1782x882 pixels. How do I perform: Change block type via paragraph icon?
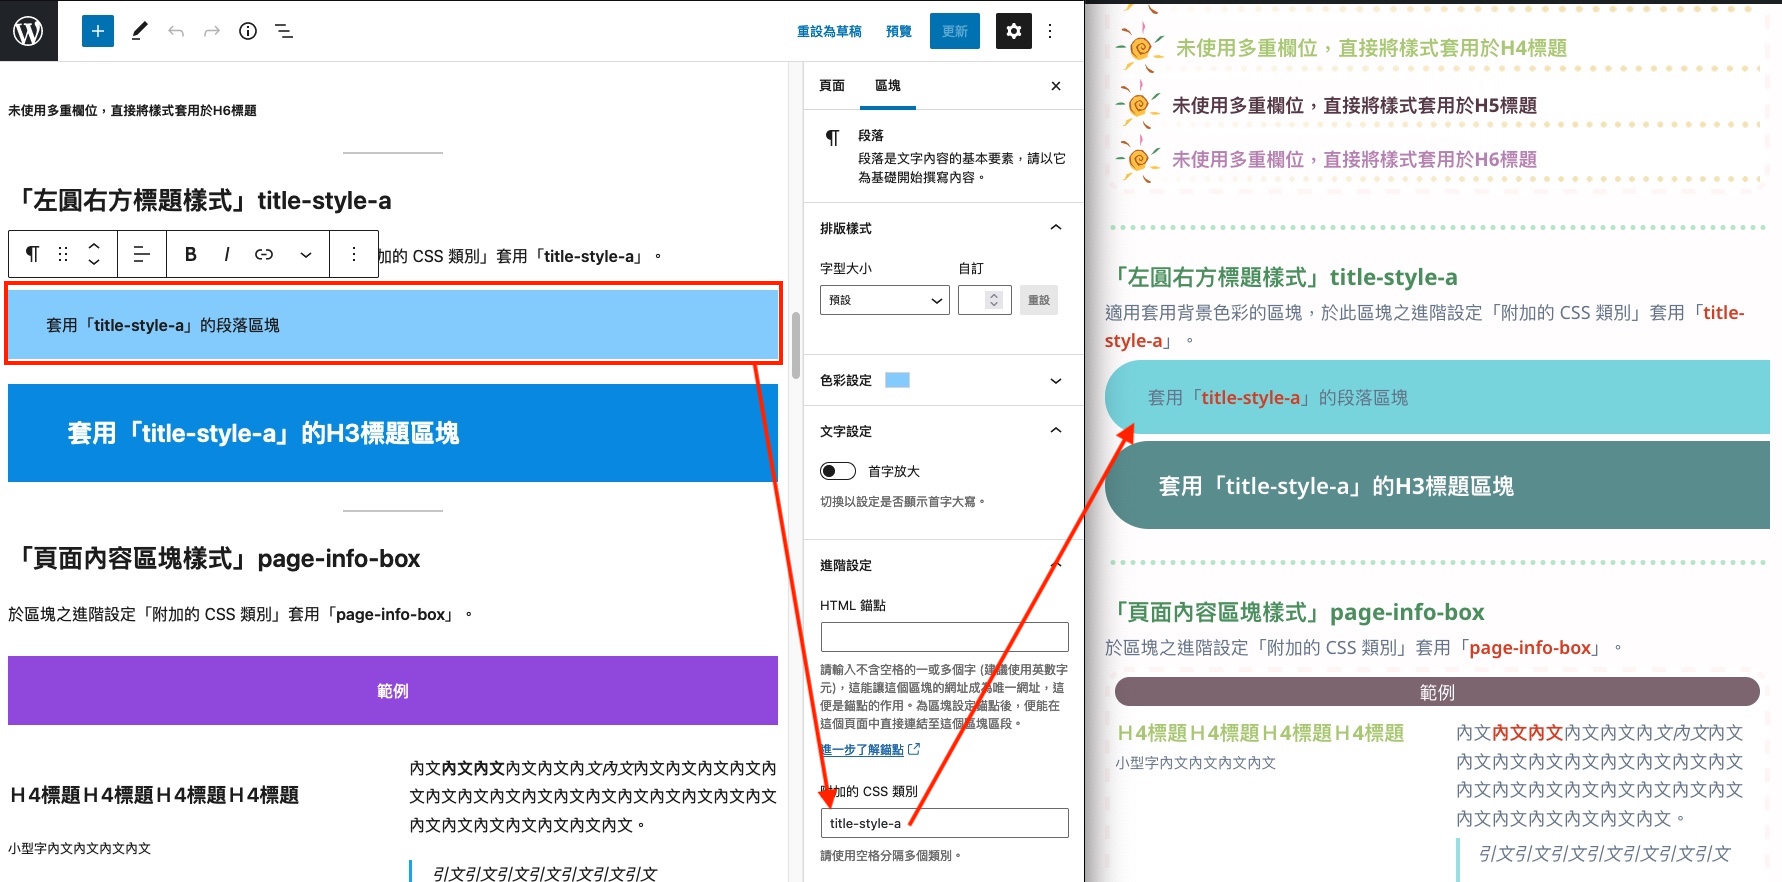coord(33,254)
